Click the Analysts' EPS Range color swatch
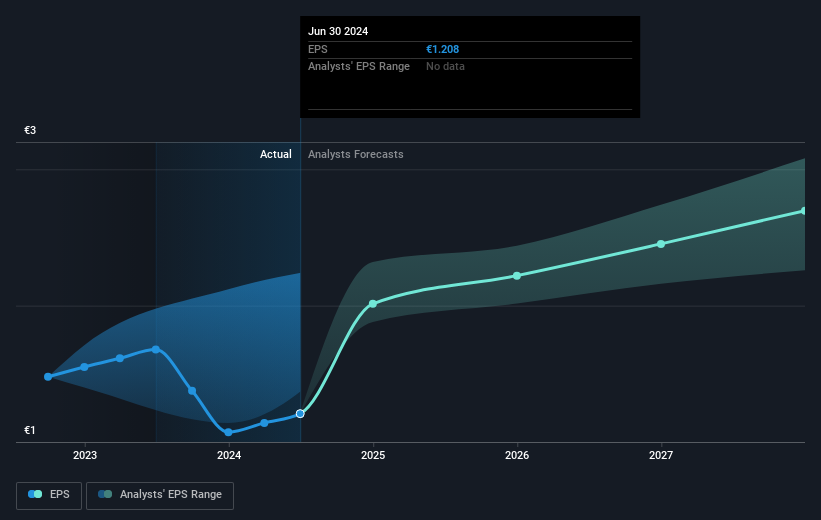This screenshot has height=520, width=821. [105, 494]
